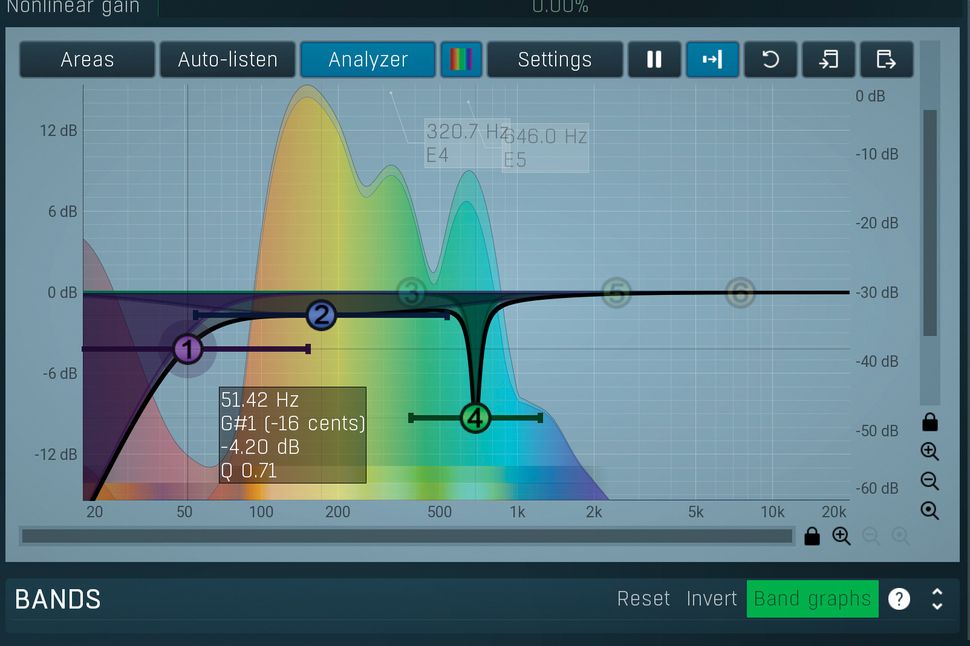This screenshot has height=646, width=970.
Task: Select EQ band 4 node
Action: 475,419
